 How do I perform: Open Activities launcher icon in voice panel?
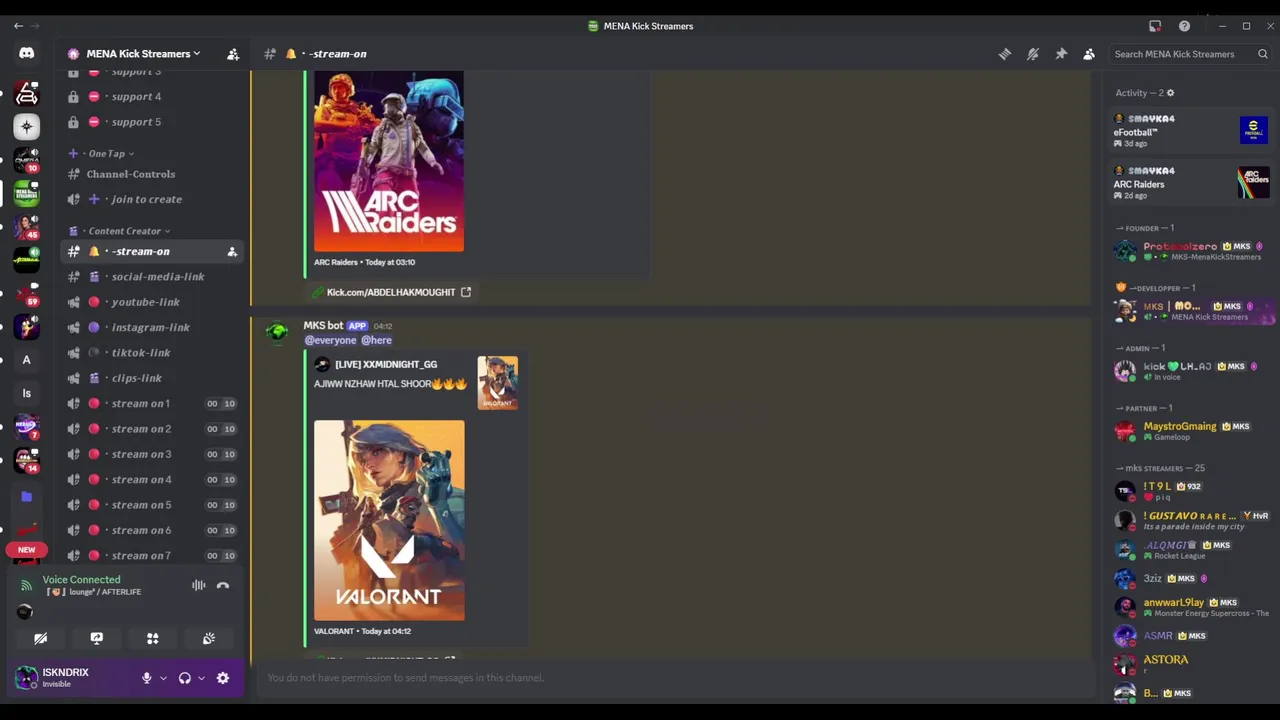153,638
